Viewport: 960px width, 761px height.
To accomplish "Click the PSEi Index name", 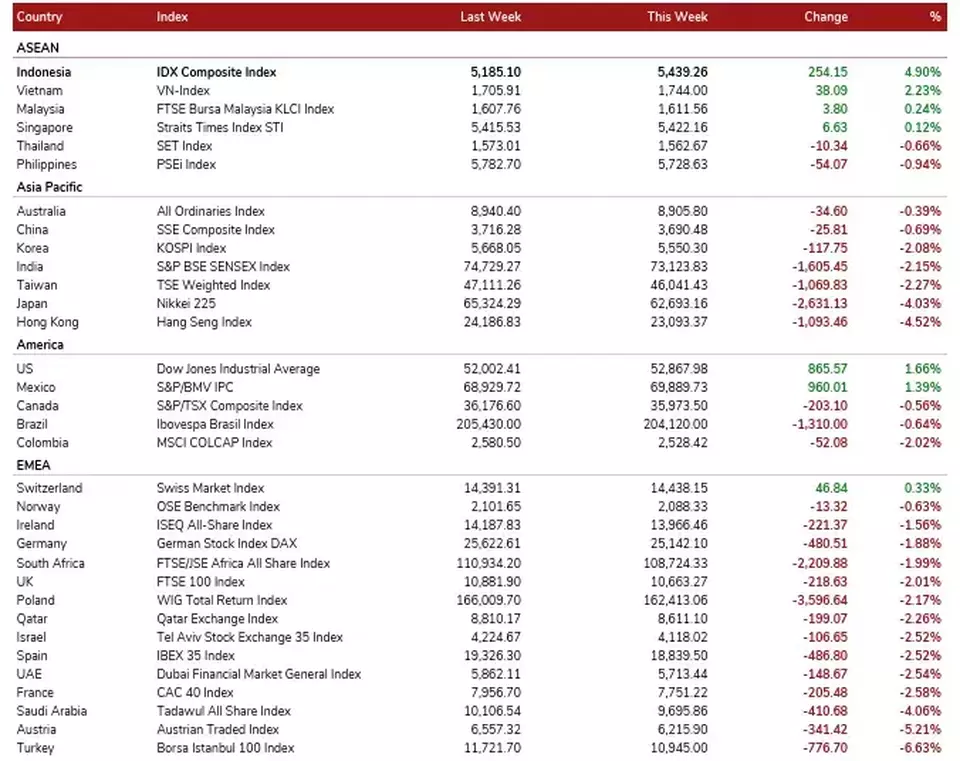I will (x=186, y=164).
